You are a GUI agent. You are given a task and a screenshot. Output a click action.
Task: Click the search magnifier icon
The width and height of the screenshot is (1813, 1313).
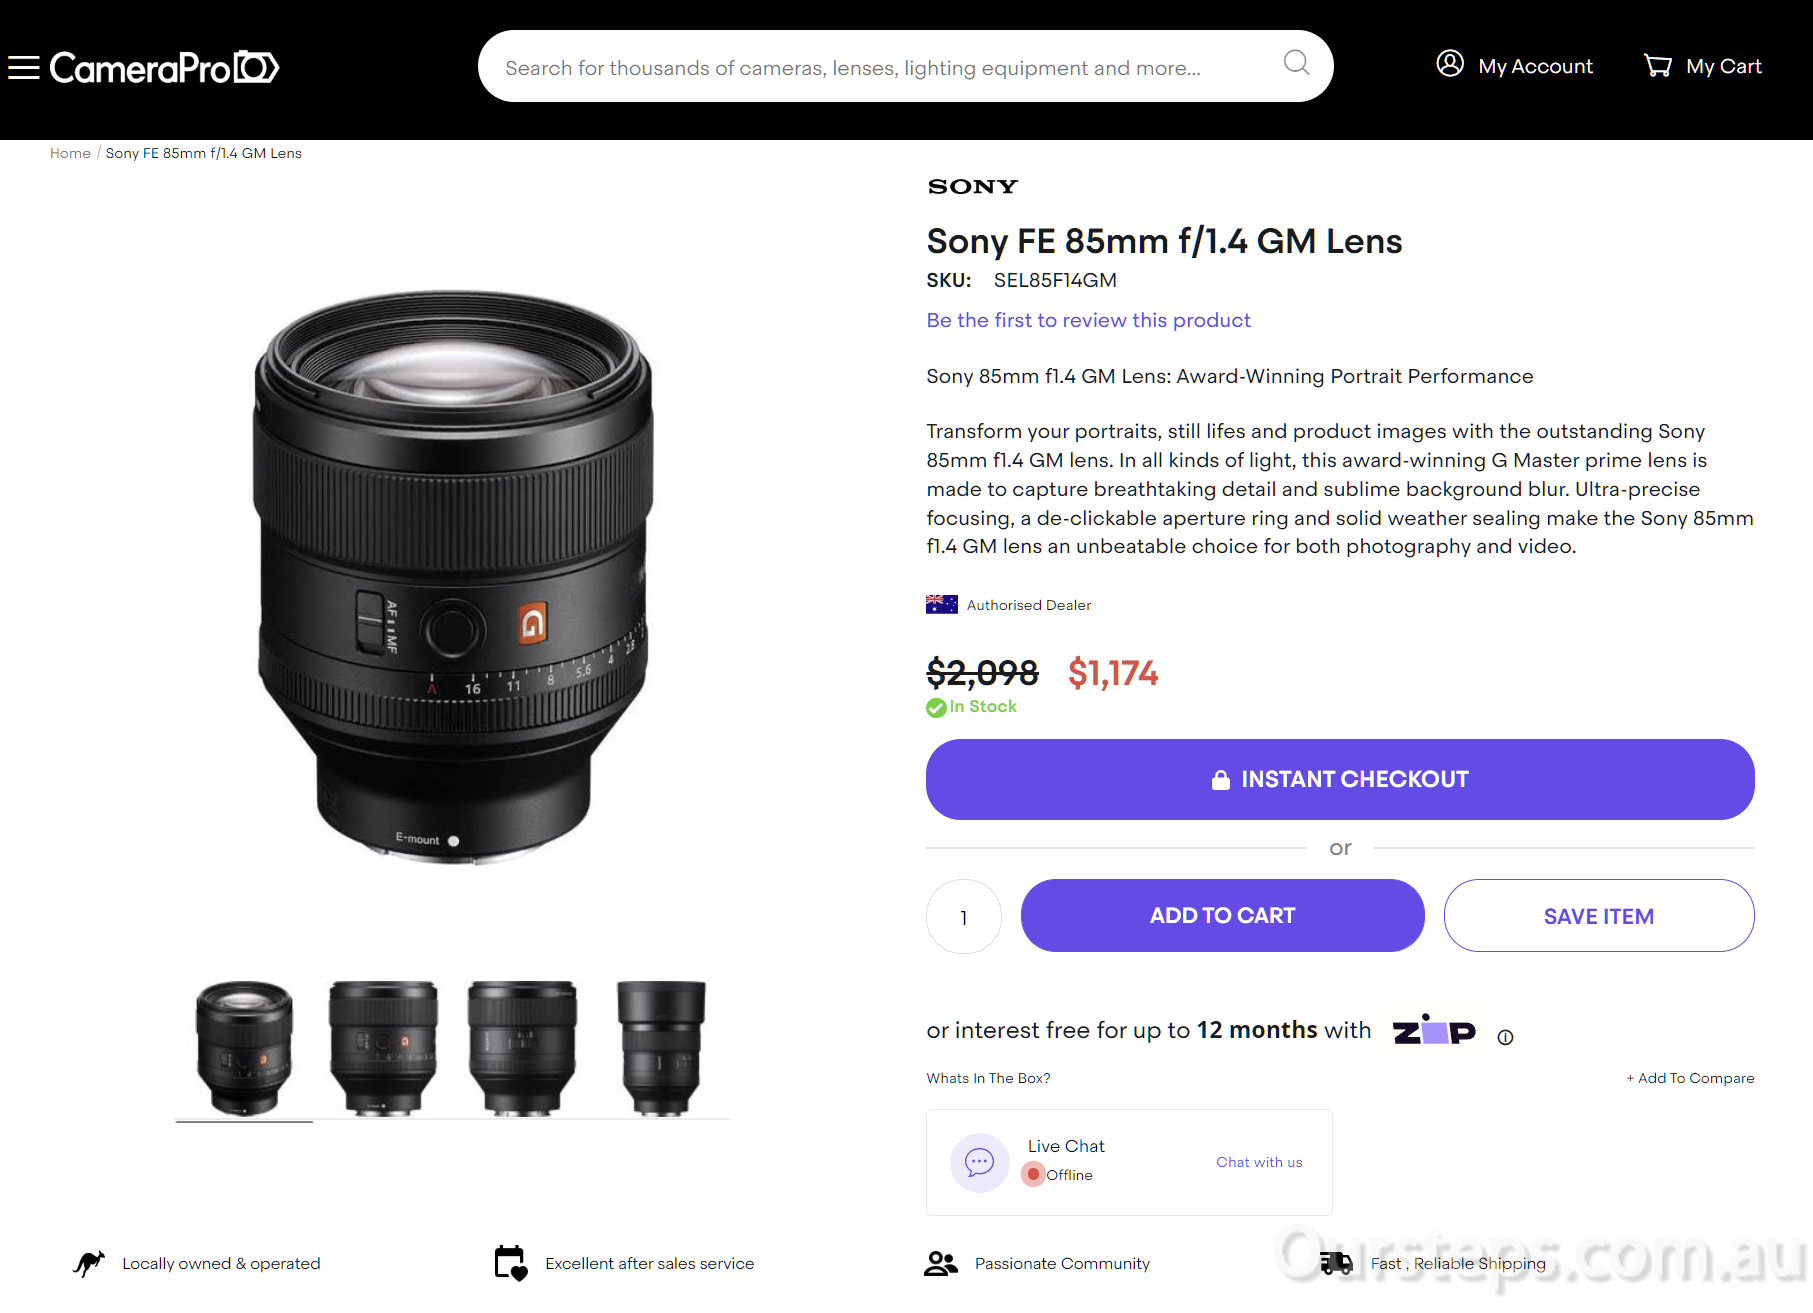tap(1296, 63)
